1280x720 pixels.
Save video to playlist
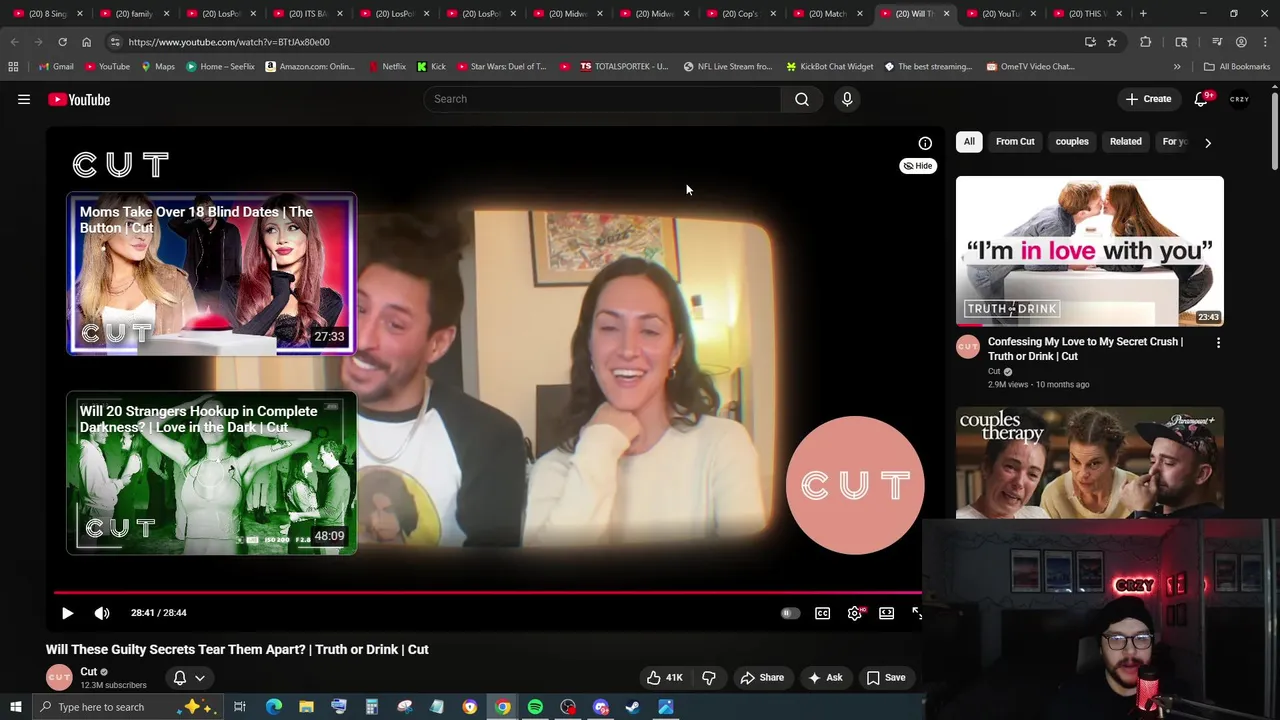(886, 677)
